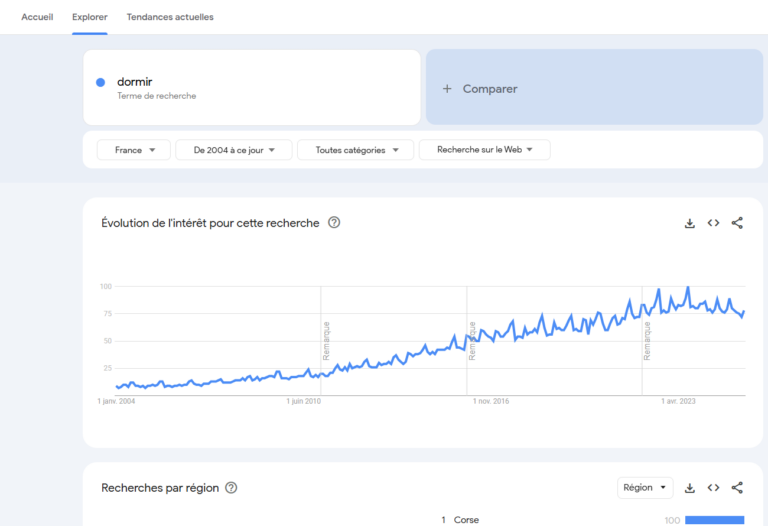Open help icon beside Recherches par région

point(231,488)
